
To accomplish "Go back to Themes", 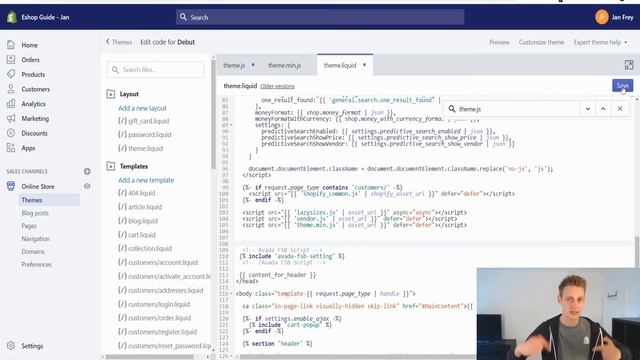I will click(119, 42).
